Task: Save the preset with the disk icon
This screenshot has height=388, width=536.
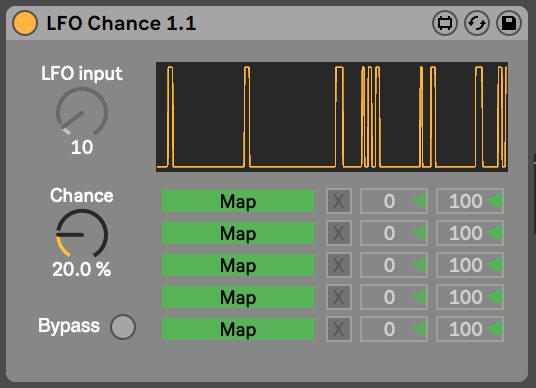Action: [x=509, y=23]
